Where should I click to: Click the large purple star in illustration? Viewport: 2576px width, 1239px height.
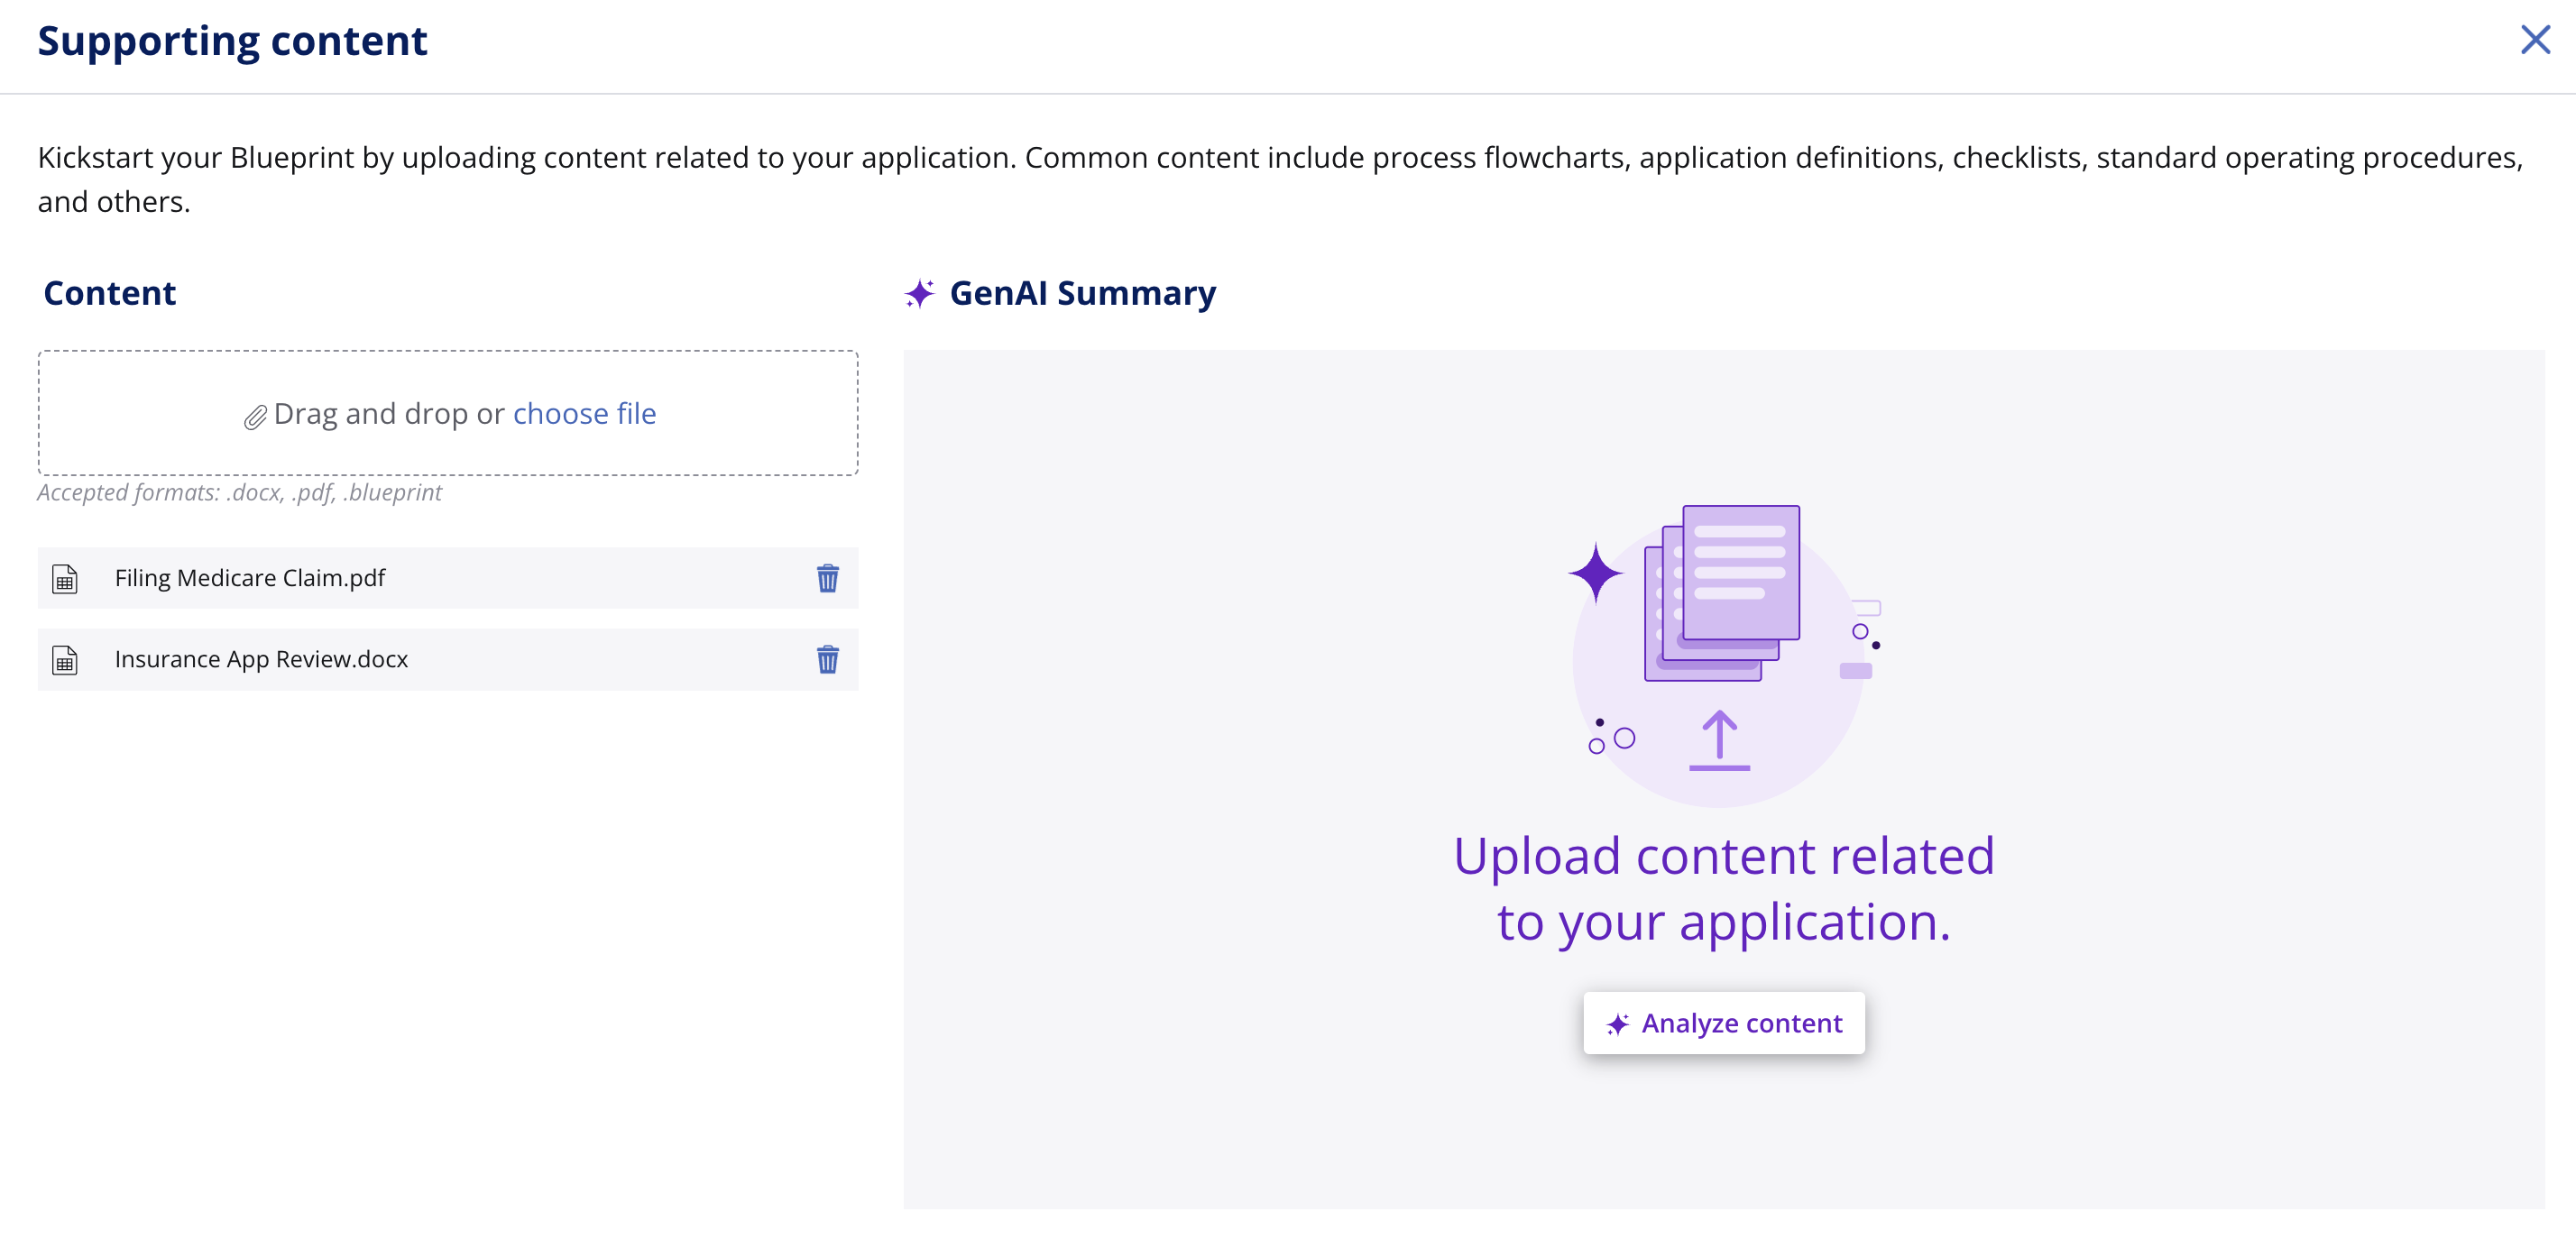pos(1595,573)
